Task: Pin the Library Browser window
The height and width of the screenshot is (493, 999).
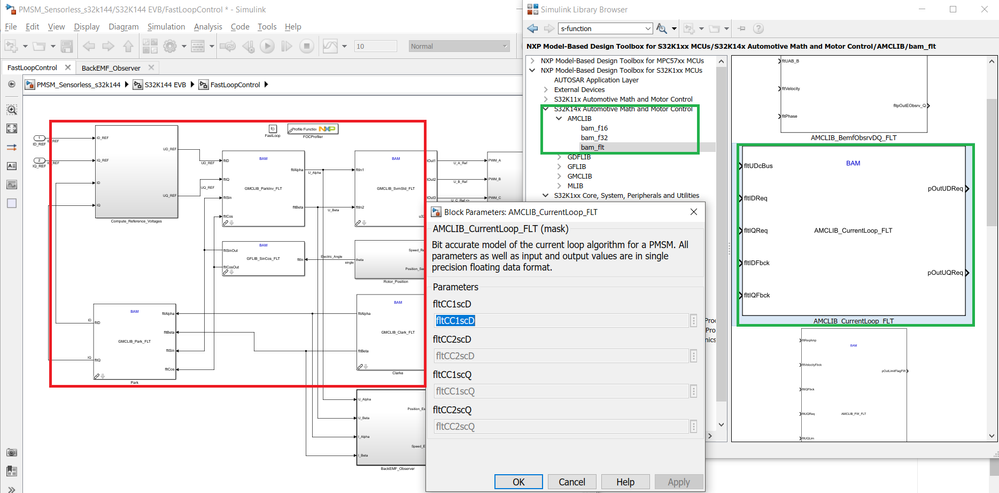Action: point(742,28)
